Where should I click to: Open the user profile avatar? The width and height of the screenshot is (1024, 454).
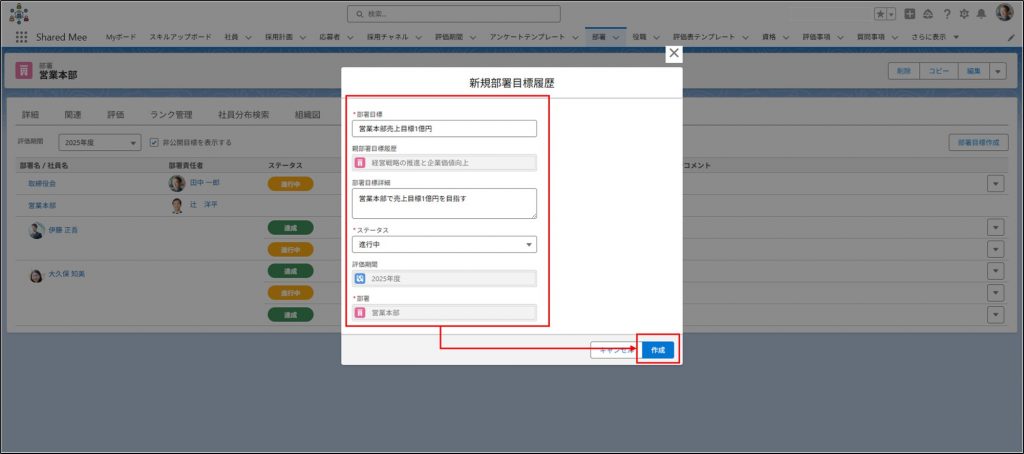pos(1003,13)
